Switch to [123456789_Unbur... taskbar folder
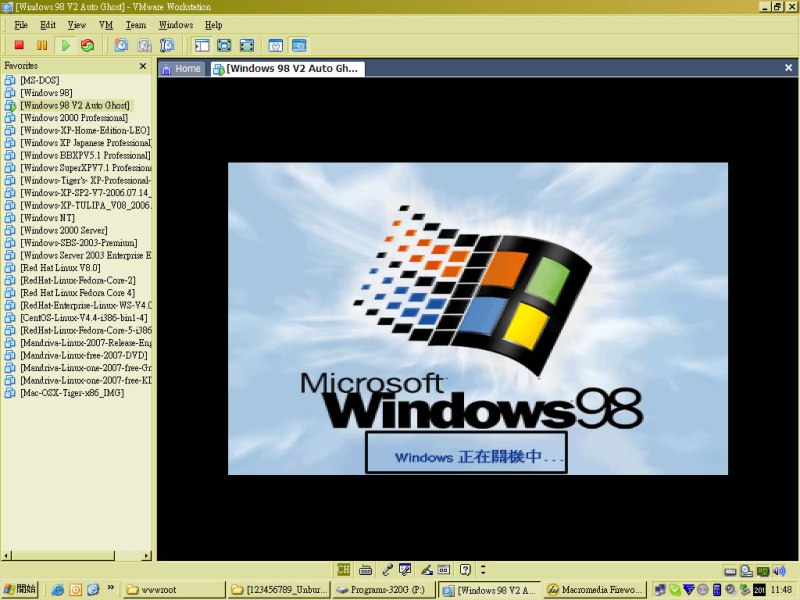 click(280, 590)
